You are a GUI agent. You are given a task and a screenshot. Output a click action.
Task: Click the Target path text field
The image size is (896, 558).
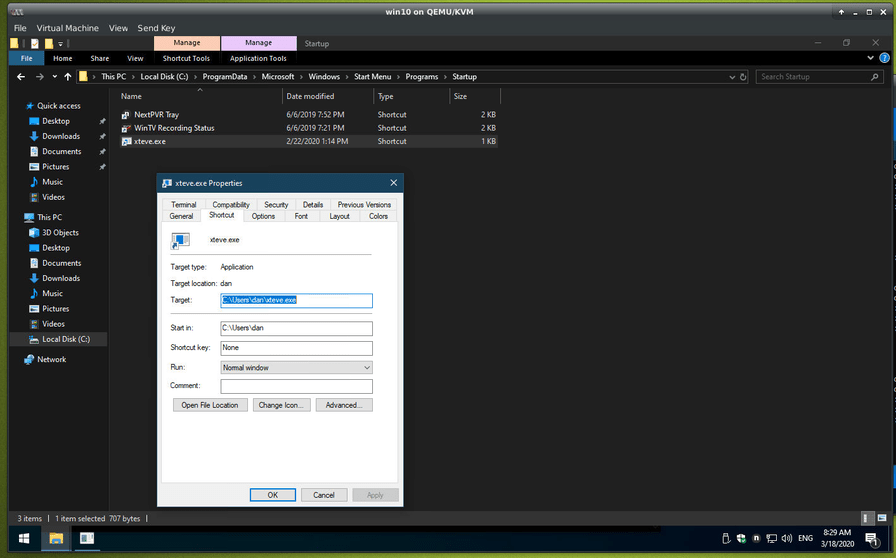pos(296,300)
